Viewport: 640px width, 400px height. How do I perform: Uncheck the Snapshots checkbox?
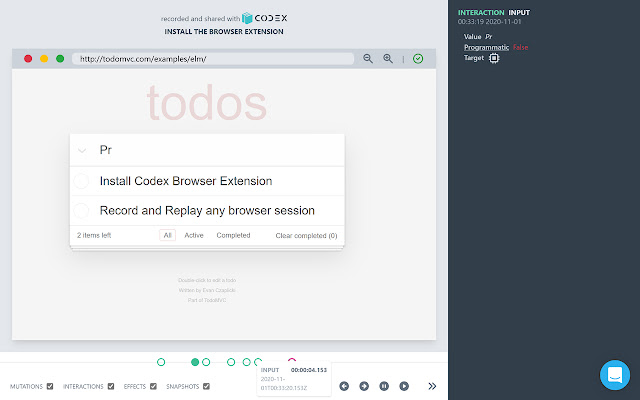coord(206,386)
